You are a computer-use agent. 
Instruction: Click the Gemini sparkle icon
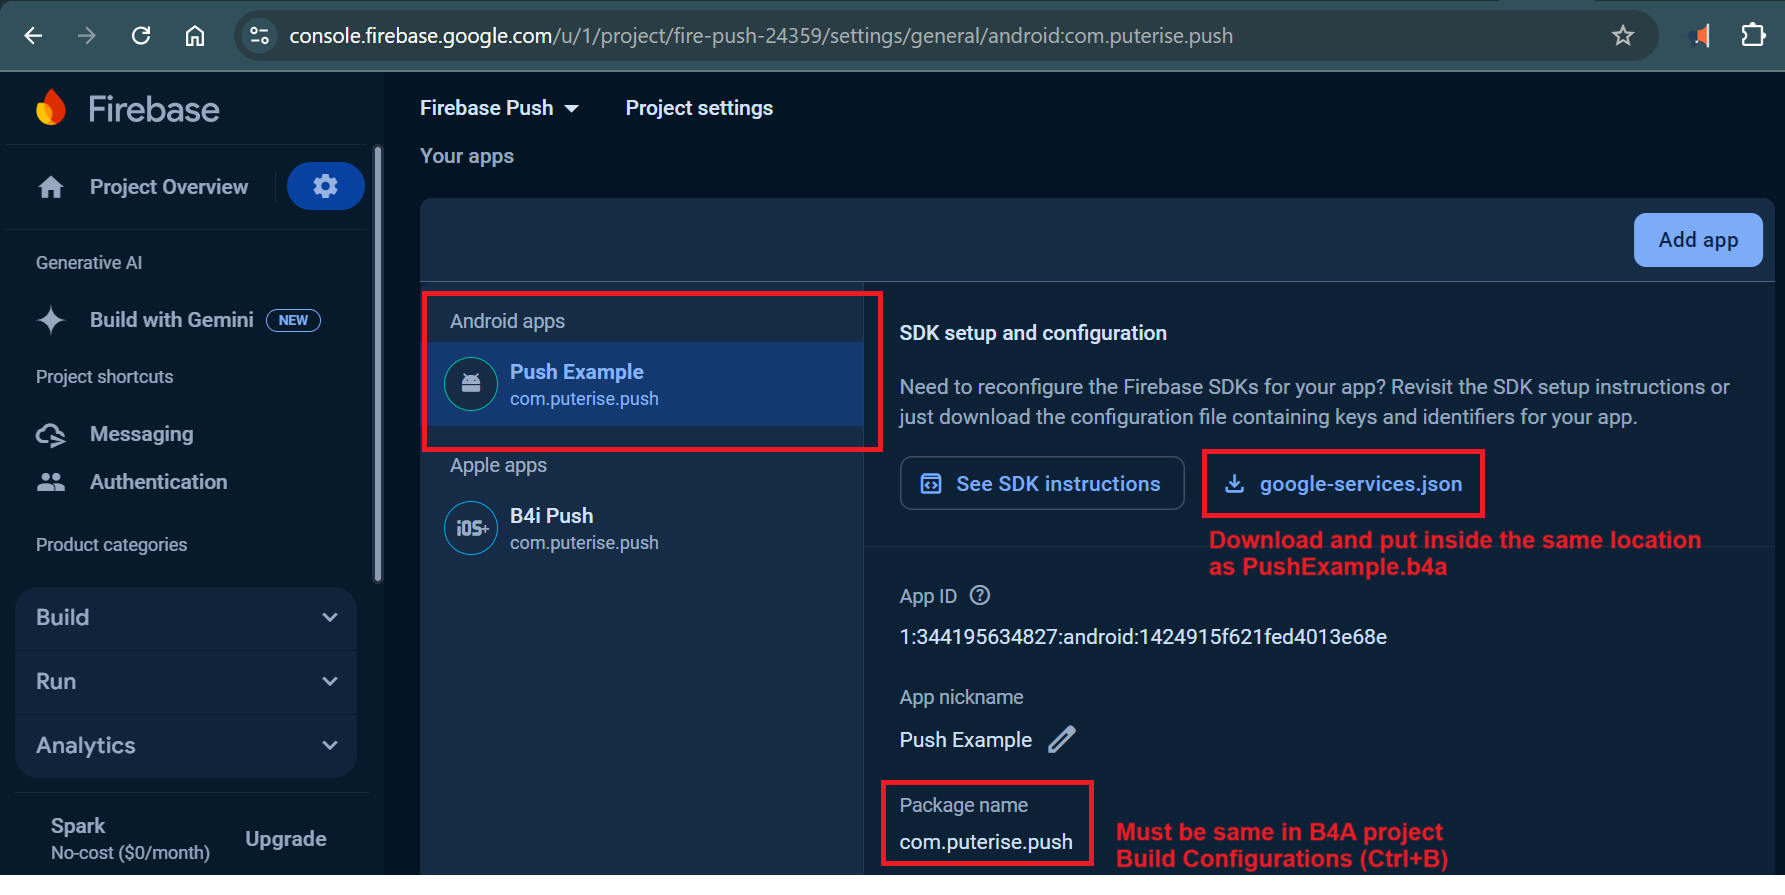51,320
